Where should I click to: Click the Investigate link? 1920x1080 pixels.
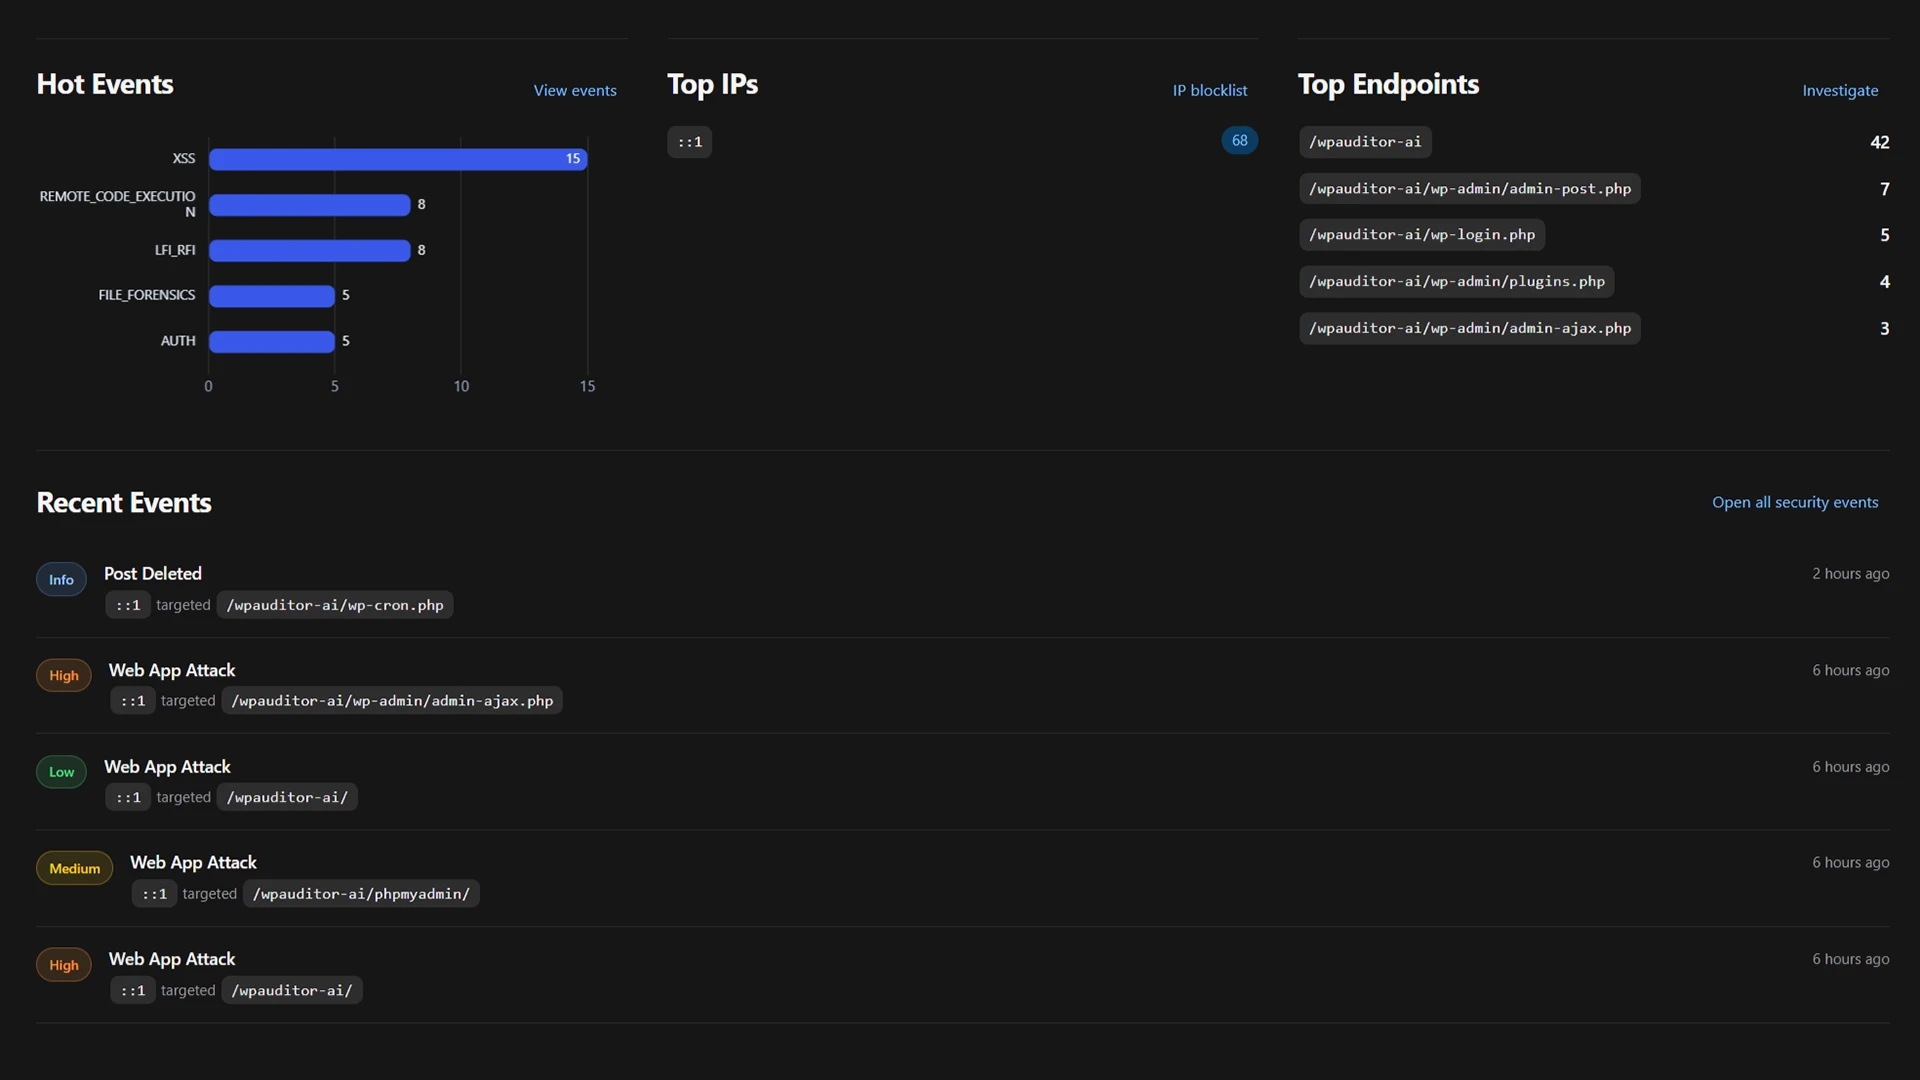tap(1840, 90)
